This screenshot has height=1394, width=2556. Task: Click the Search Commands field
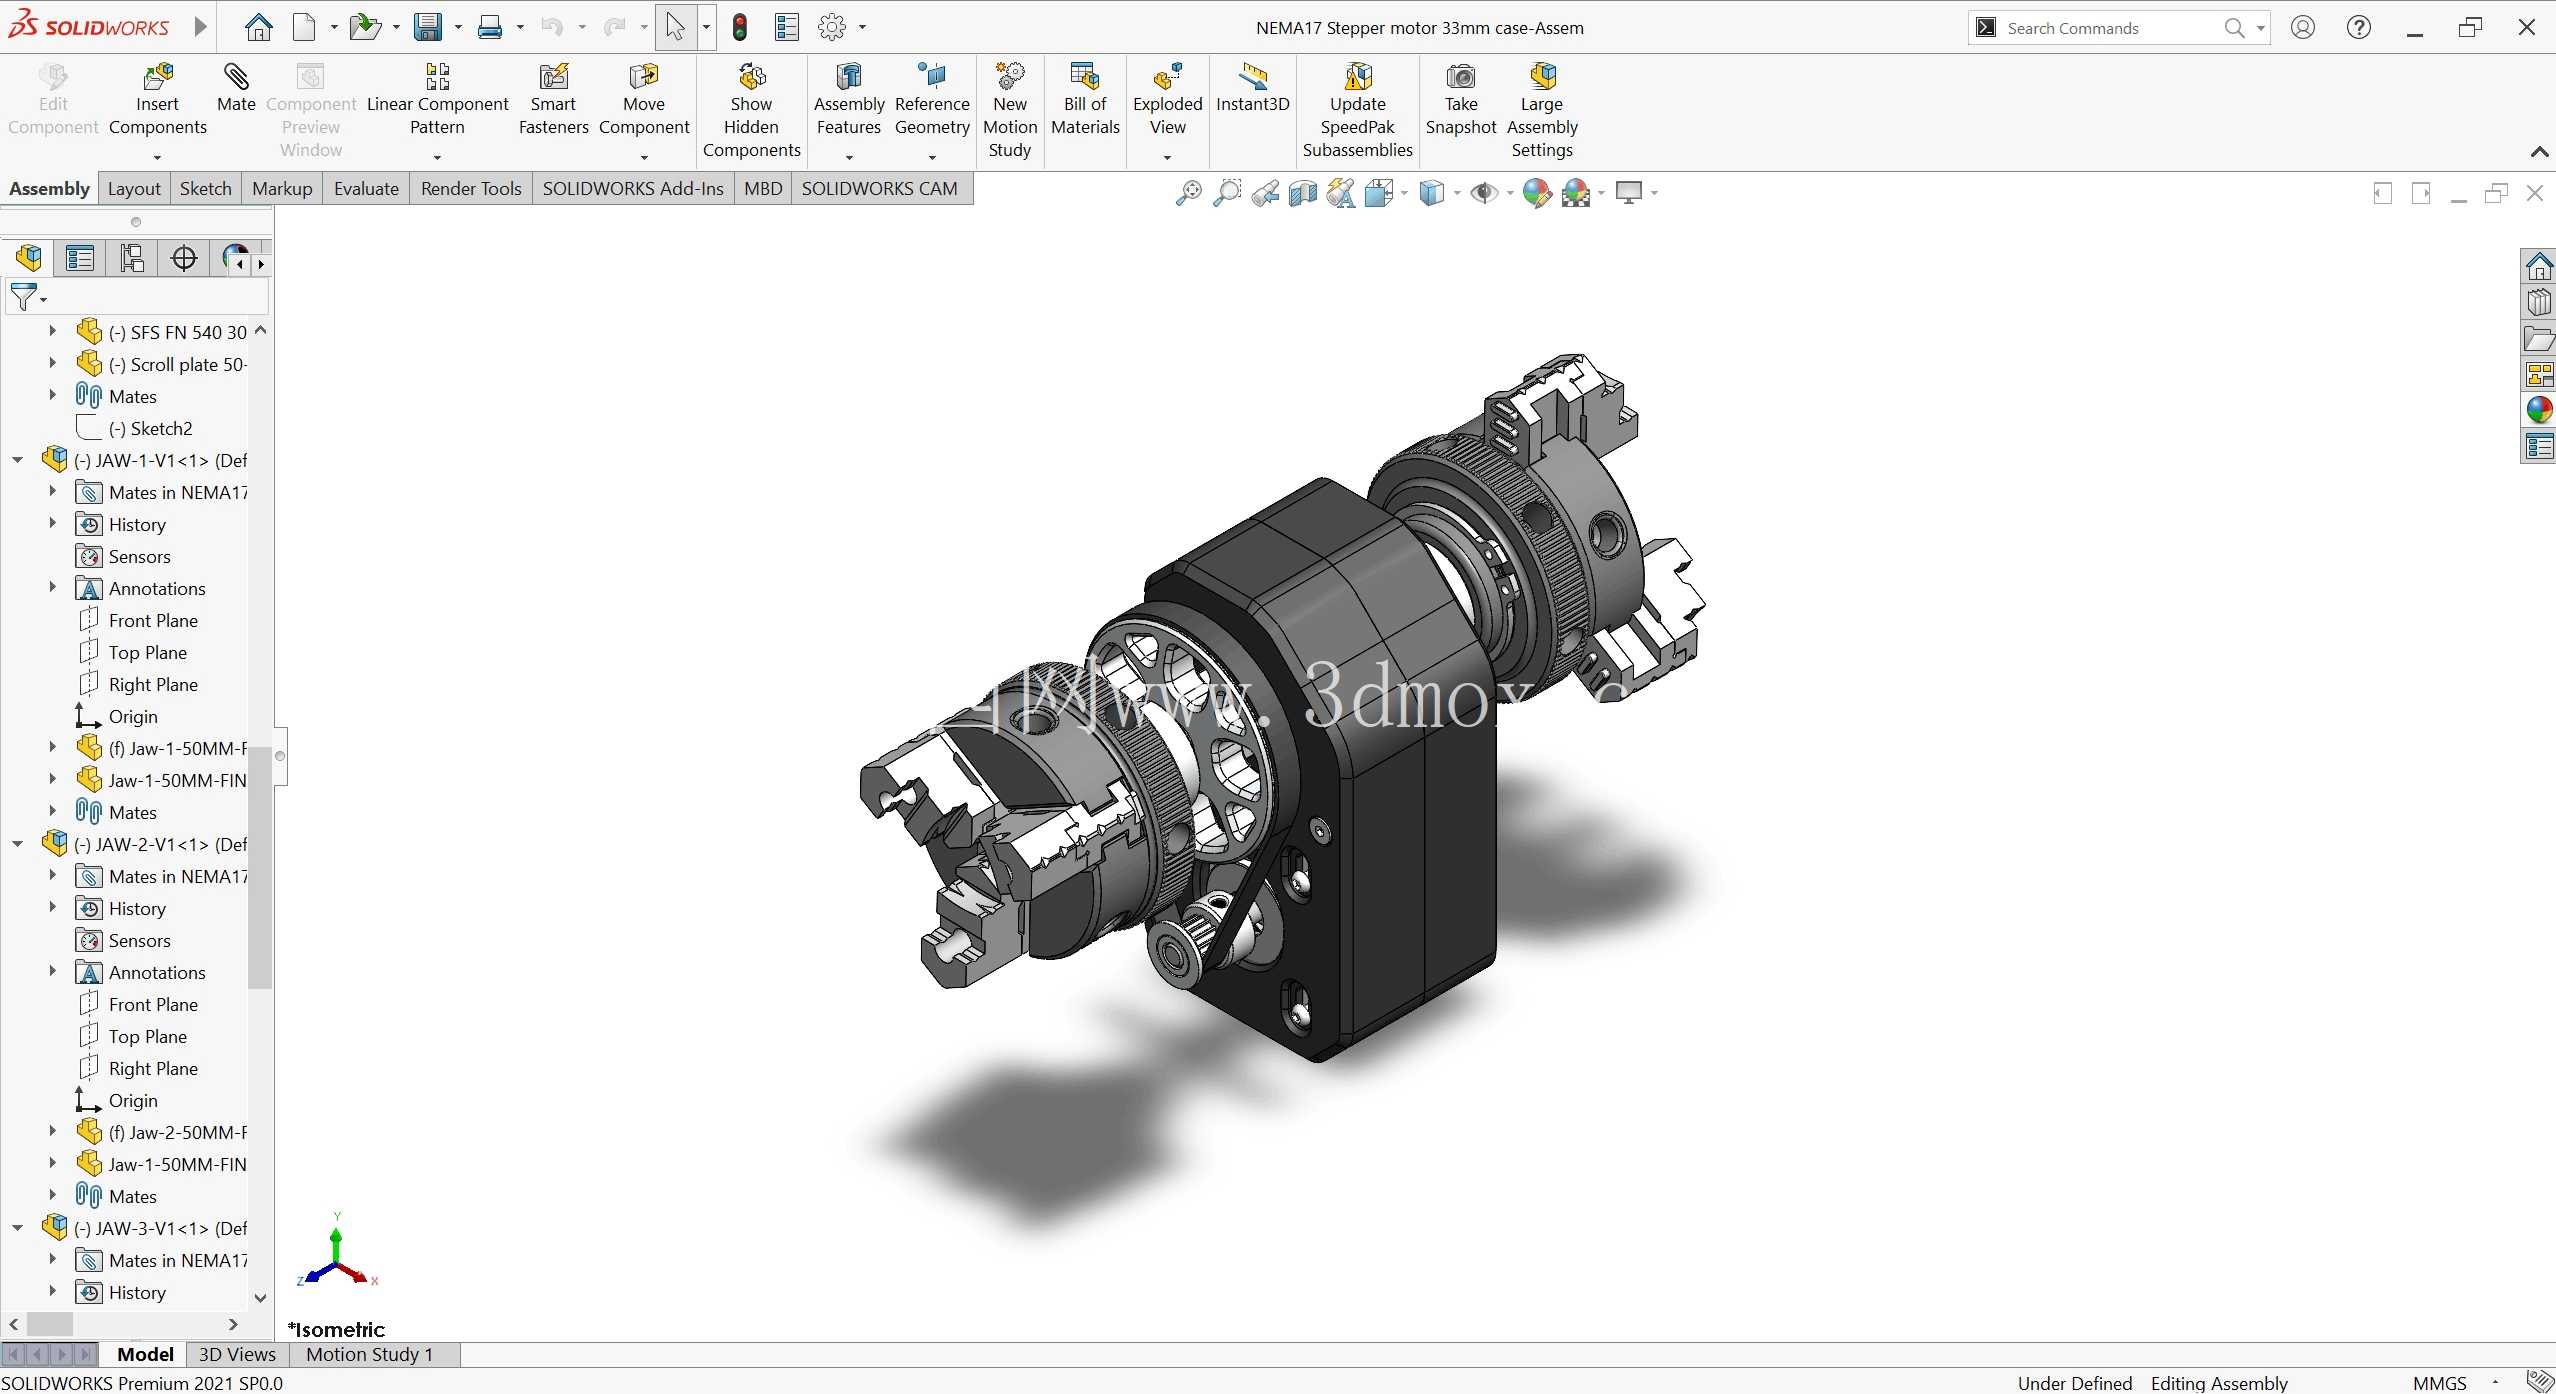pyautogui.click(x=2112, y=28)
